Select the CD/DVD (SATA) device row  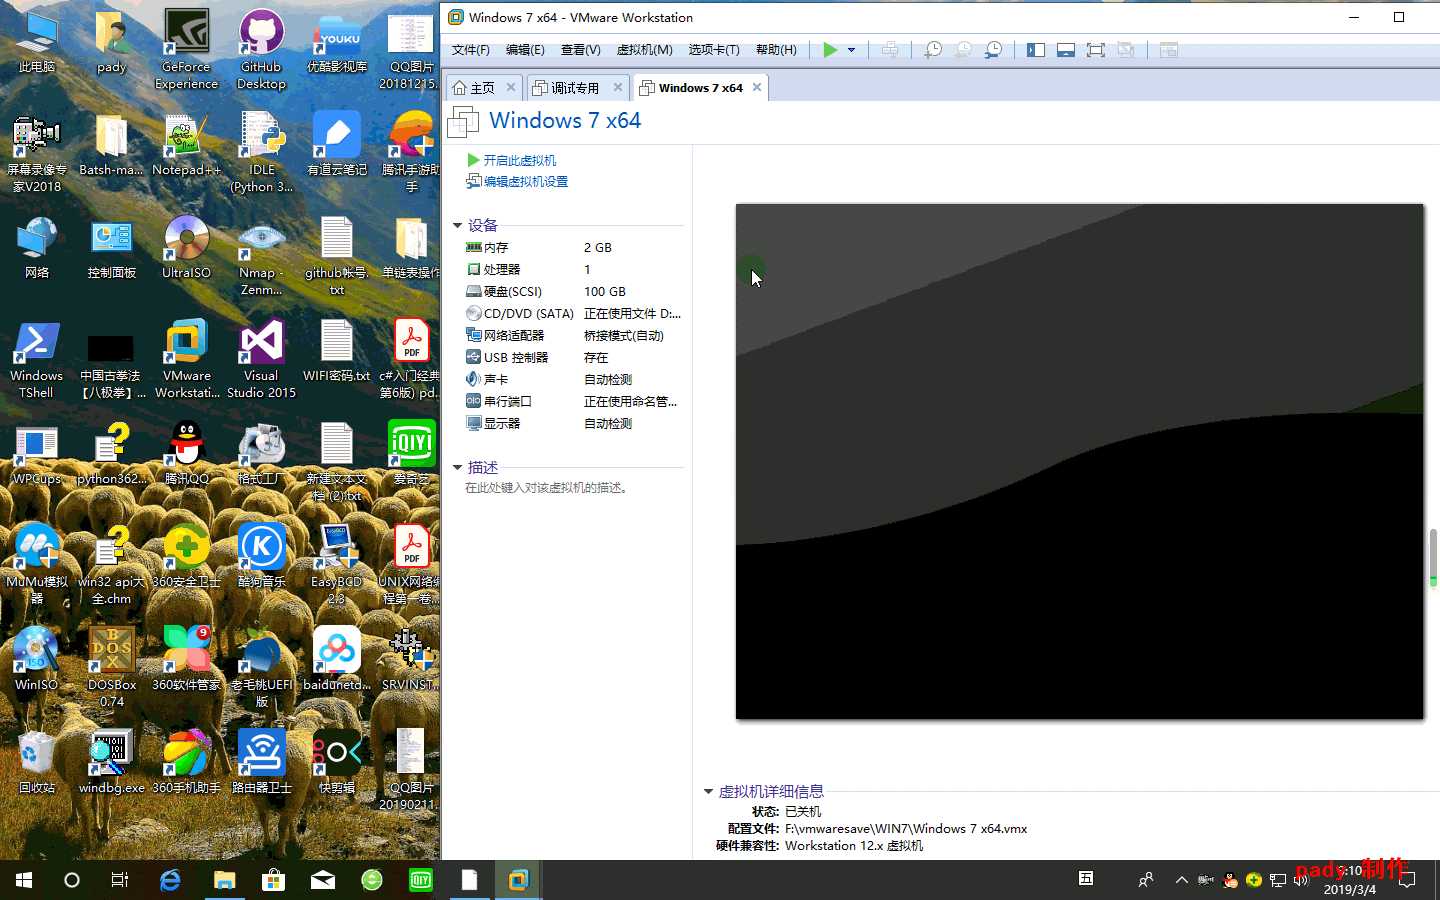[574, 313]
